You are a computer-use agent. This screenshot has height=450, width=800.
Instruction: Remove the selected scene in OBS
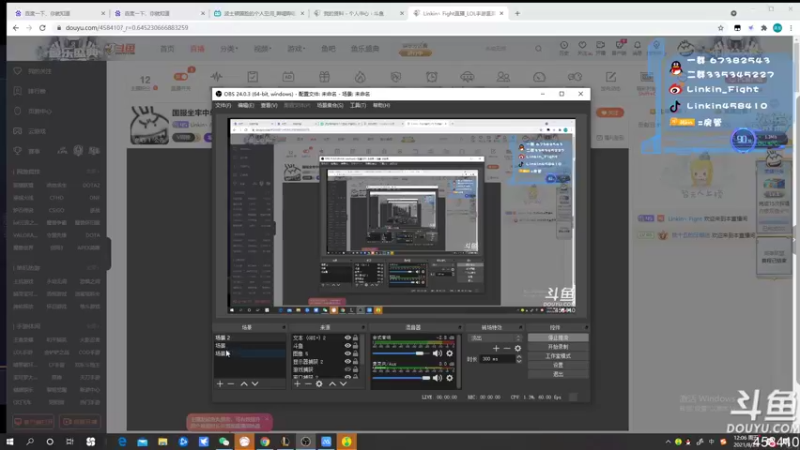pos(231,384)
